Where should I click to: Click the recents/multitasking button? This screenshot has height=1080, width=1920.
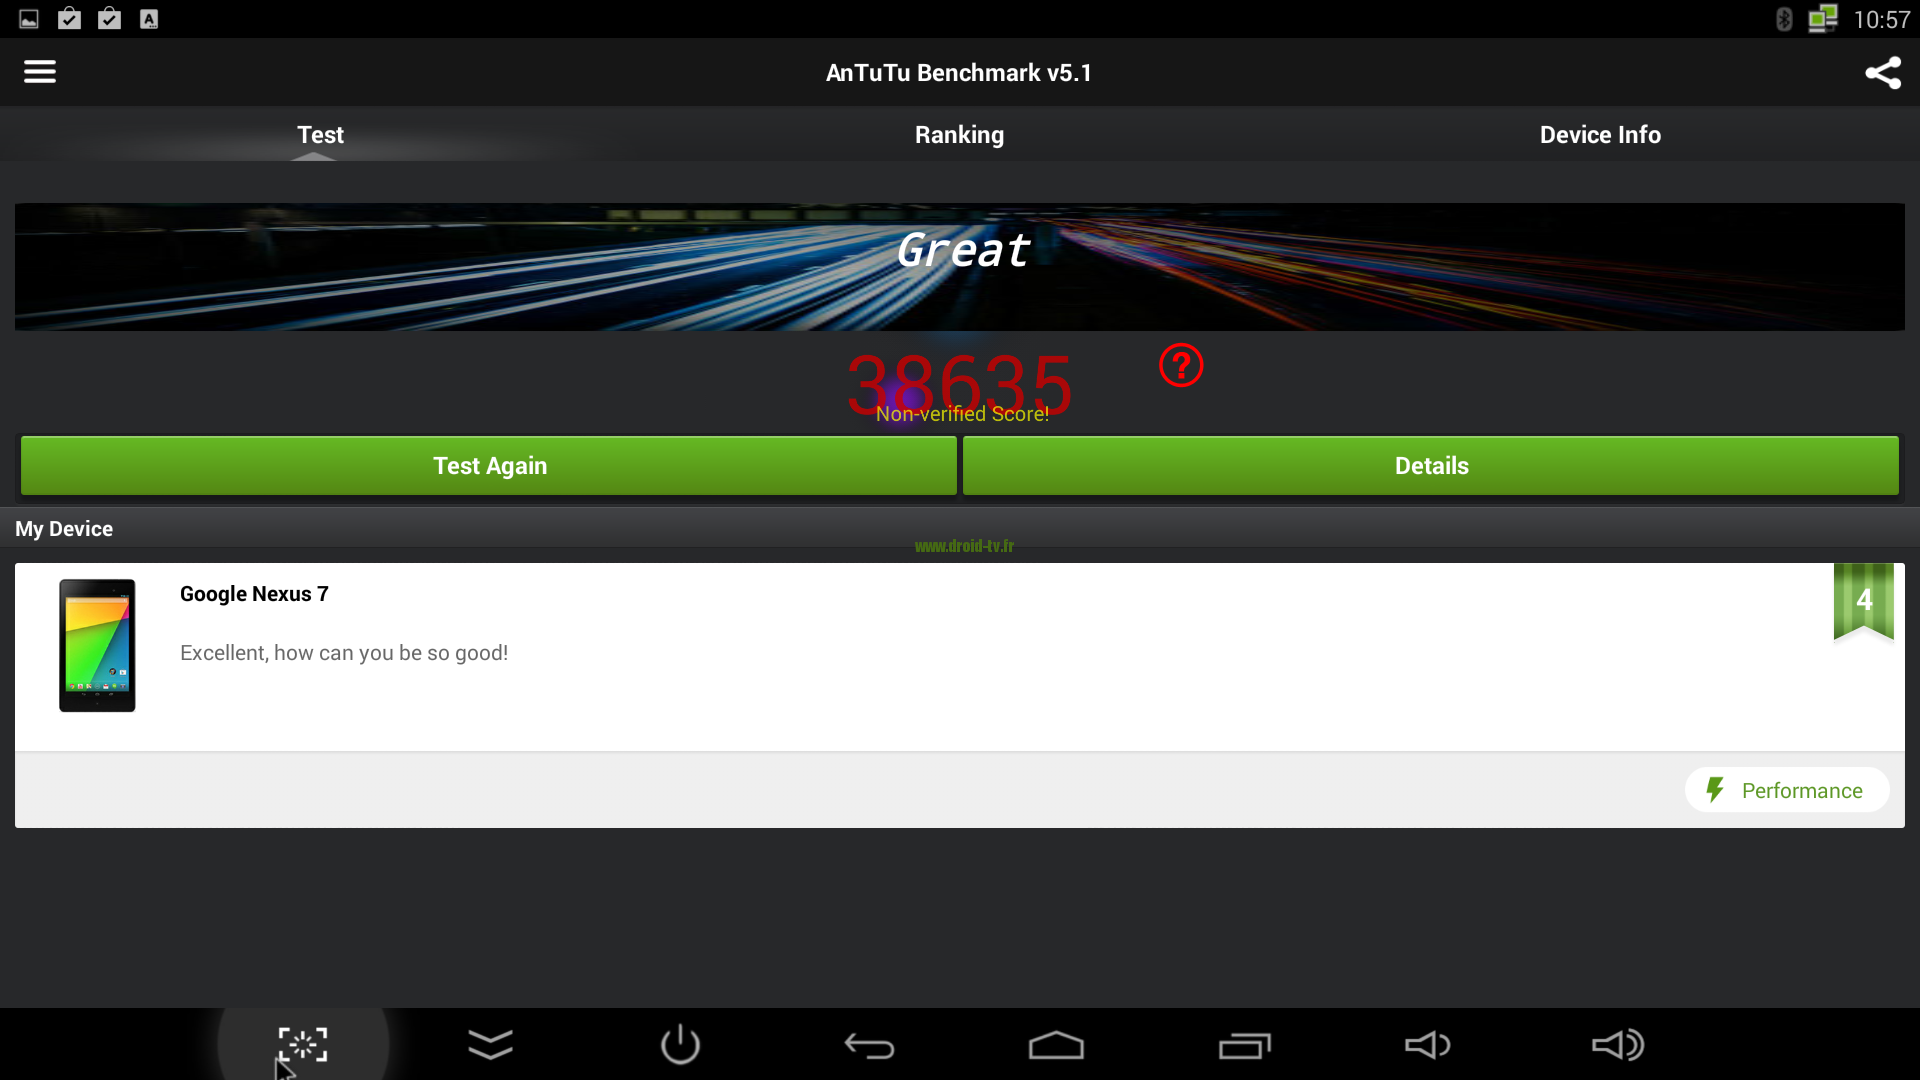tap(1245, 1043)
